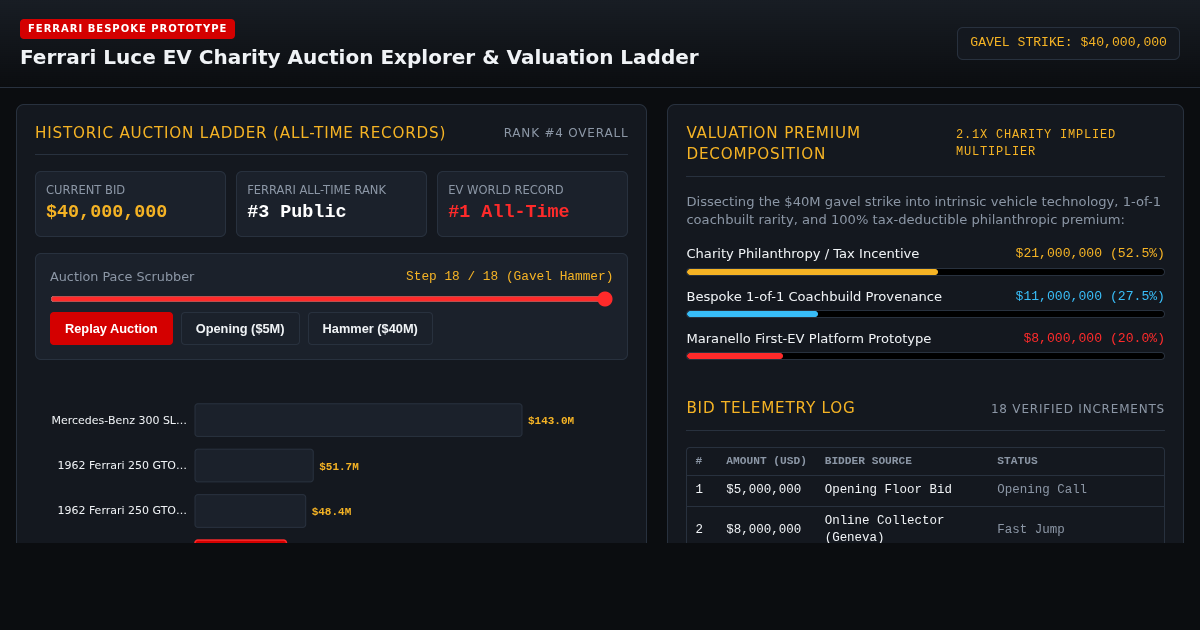Click the $48.4M value label
Screen dimensions: 1200x630
(331, 512)
